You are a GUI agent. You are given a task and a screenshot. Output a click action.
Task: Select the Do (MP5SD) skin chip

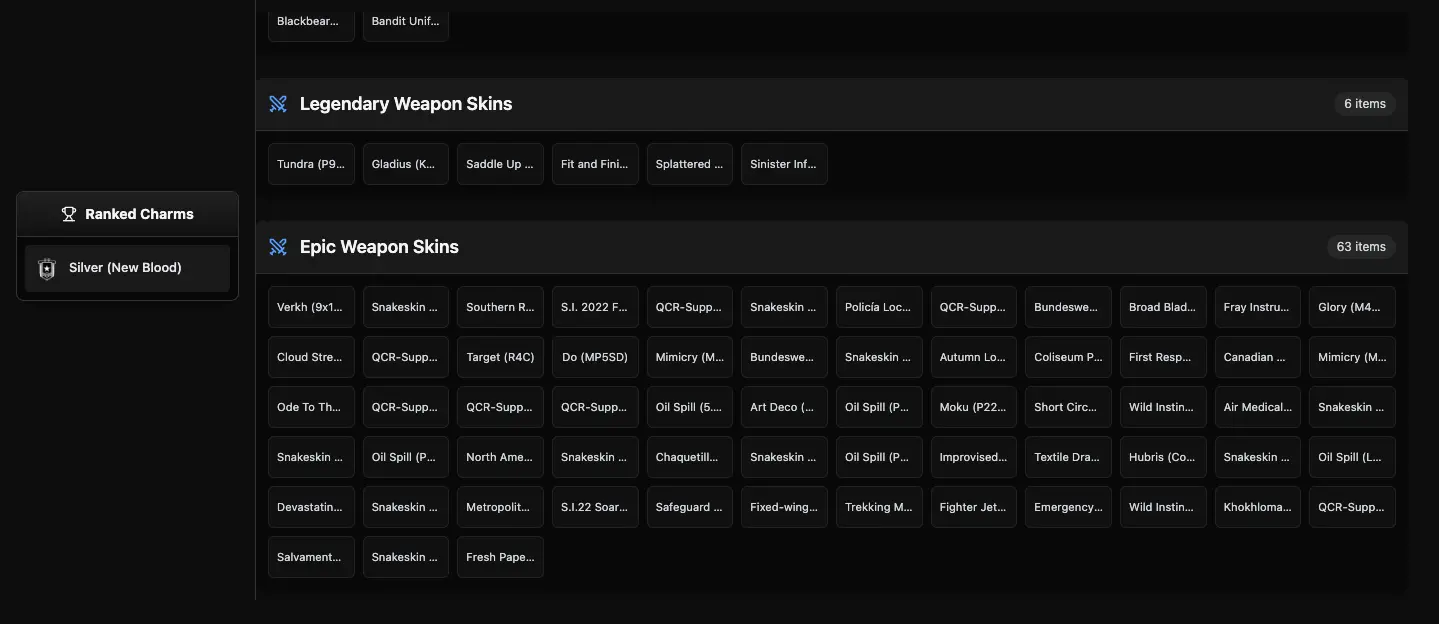click(x=595, y=357)
